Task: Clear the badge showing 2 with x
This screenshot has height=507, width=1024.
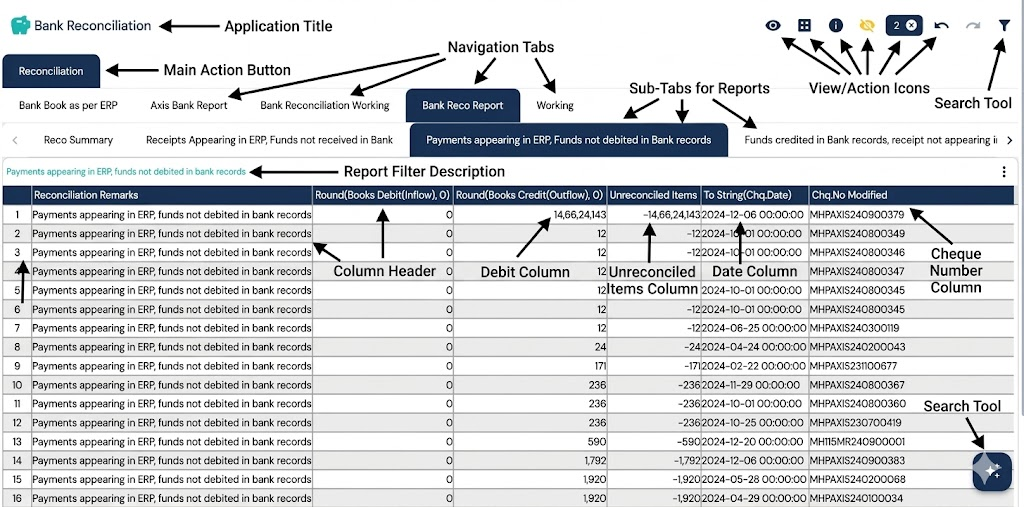Action: click(912, 25)
